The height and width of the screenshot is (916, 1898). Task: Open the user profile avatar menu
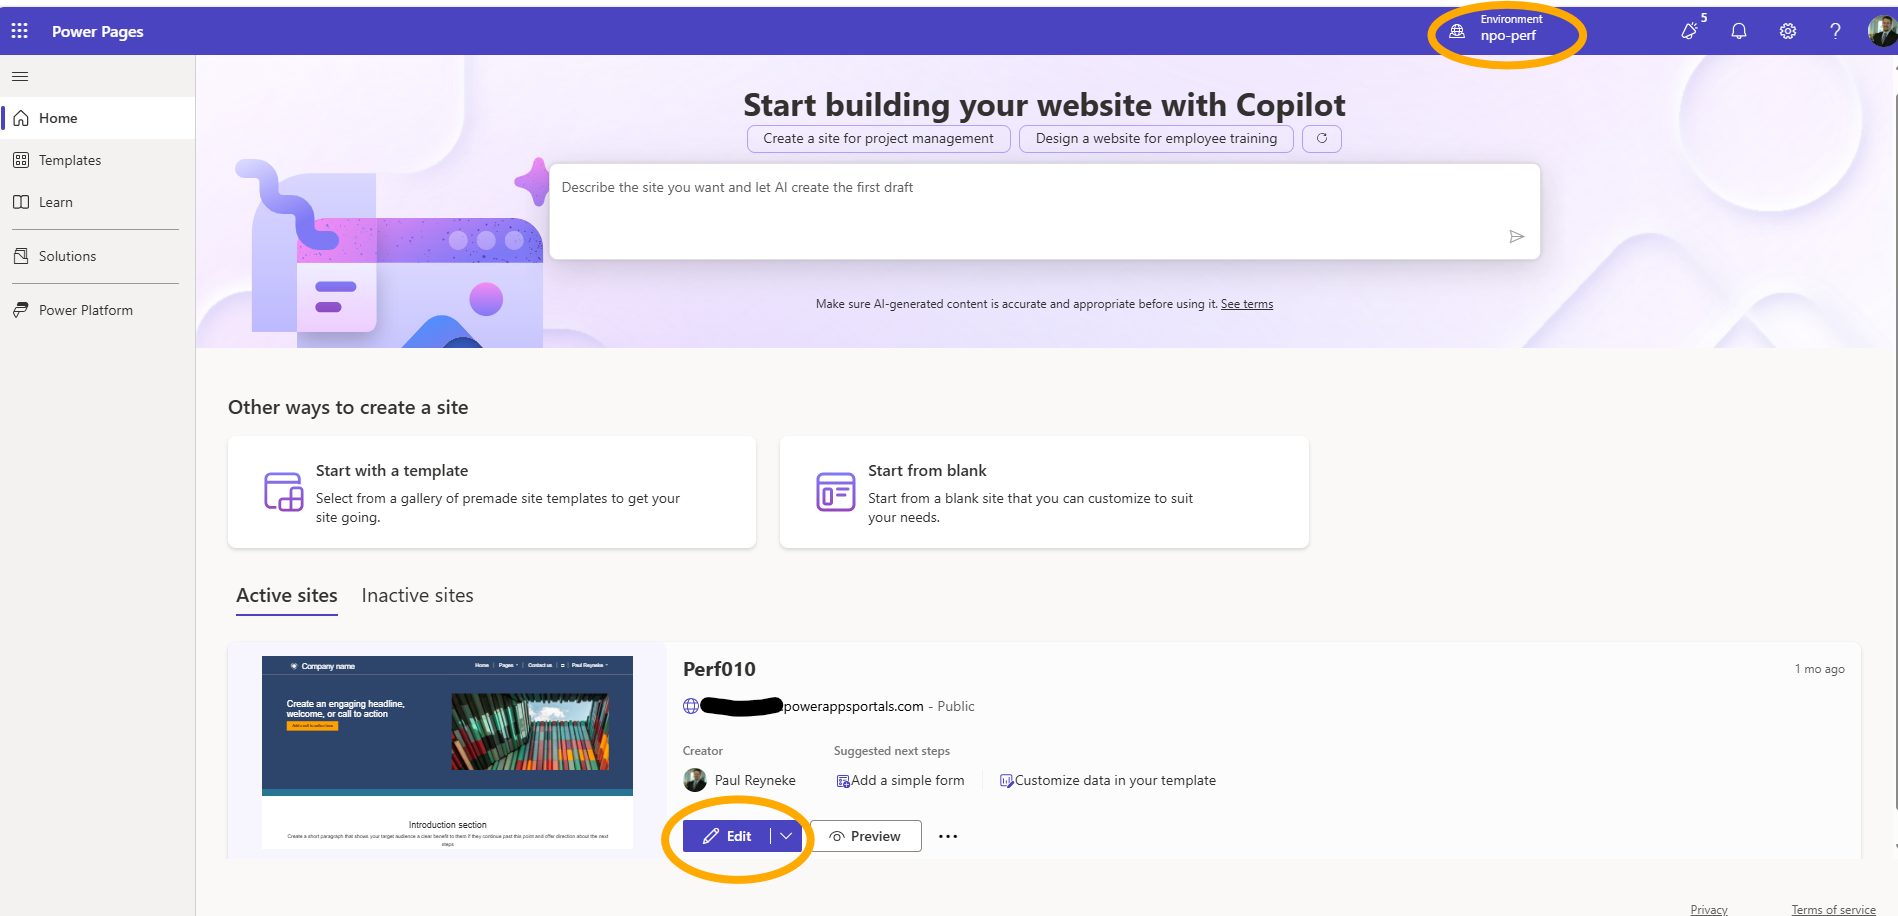tap(1882, 31)
